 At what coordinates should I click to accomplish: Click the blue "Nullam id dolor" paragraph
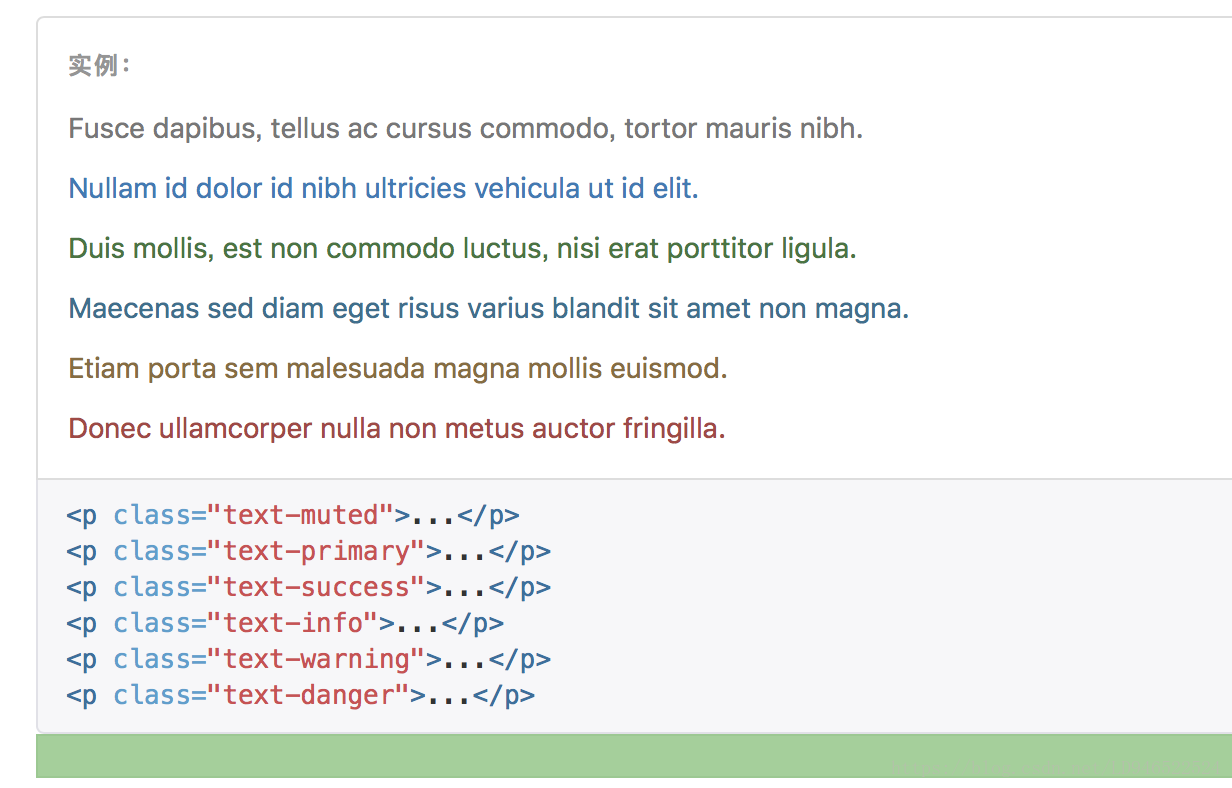pos(383,188)
